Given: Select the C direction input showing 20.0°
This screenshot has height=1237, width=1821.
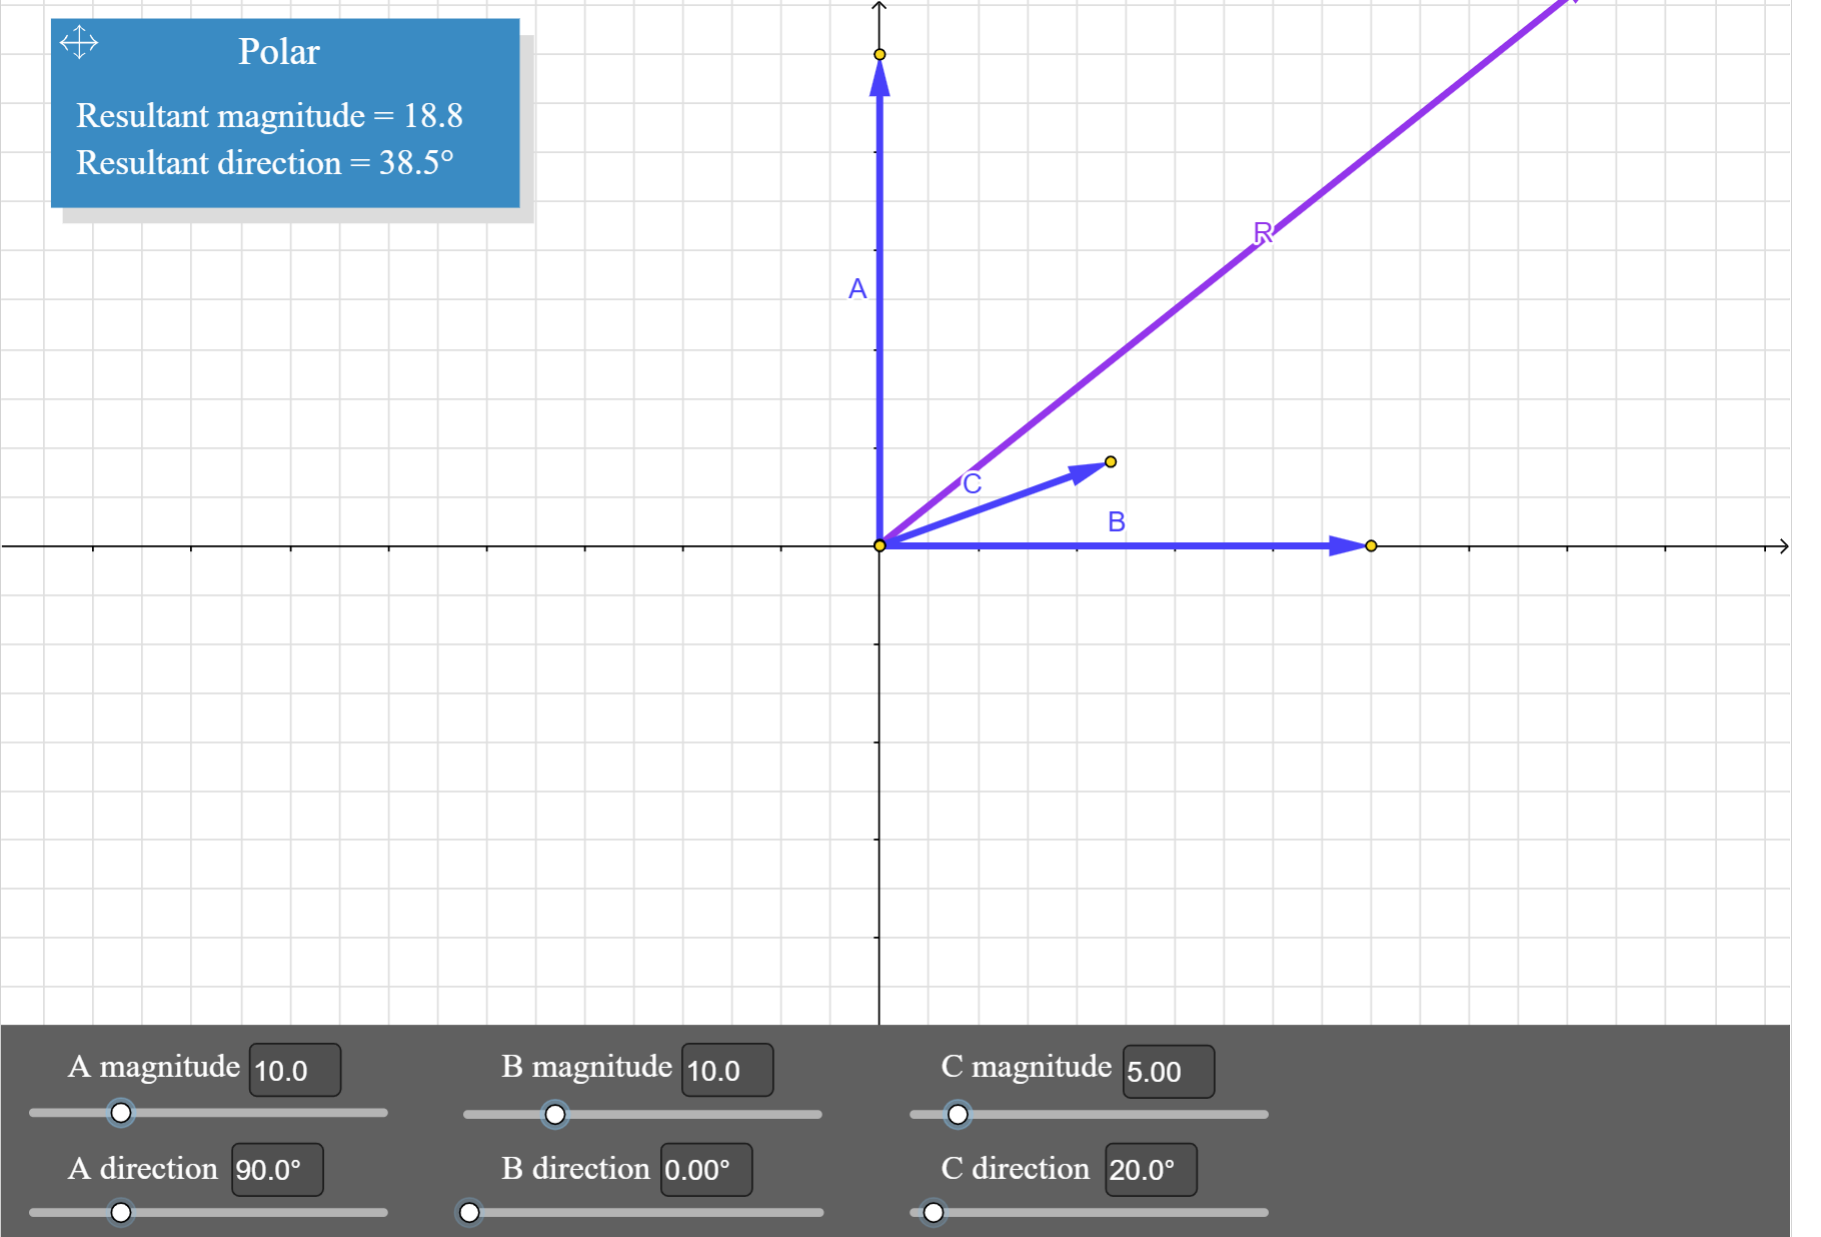Looking at the screenshot, I should [1150, 1169].
